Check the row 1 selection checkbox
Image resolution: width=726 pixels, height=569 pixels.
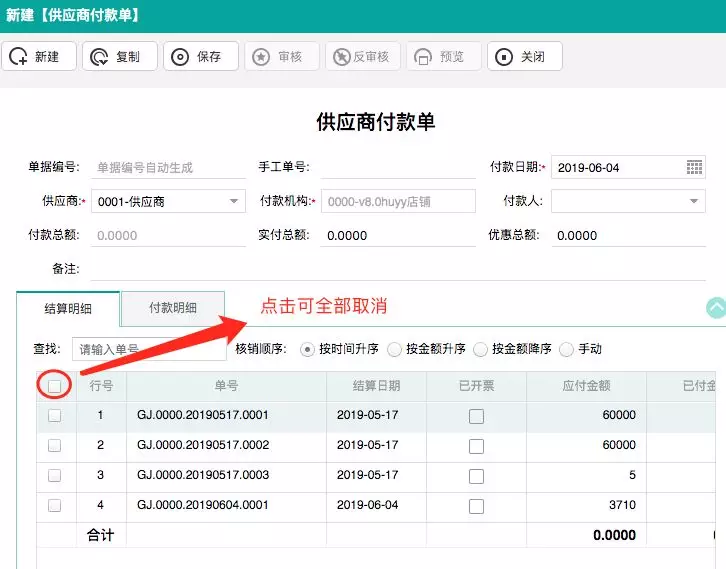55,415
